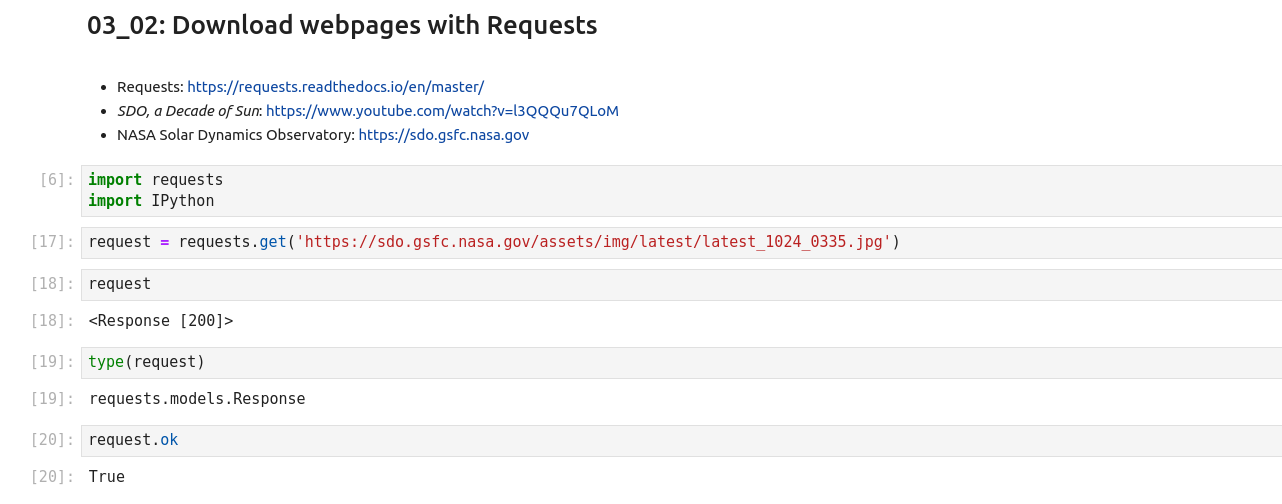This screenshot has height=504, width=1282.
Task: Click the 'SDO, a Decade of Sun' italic text
Action: pos(188,111)
